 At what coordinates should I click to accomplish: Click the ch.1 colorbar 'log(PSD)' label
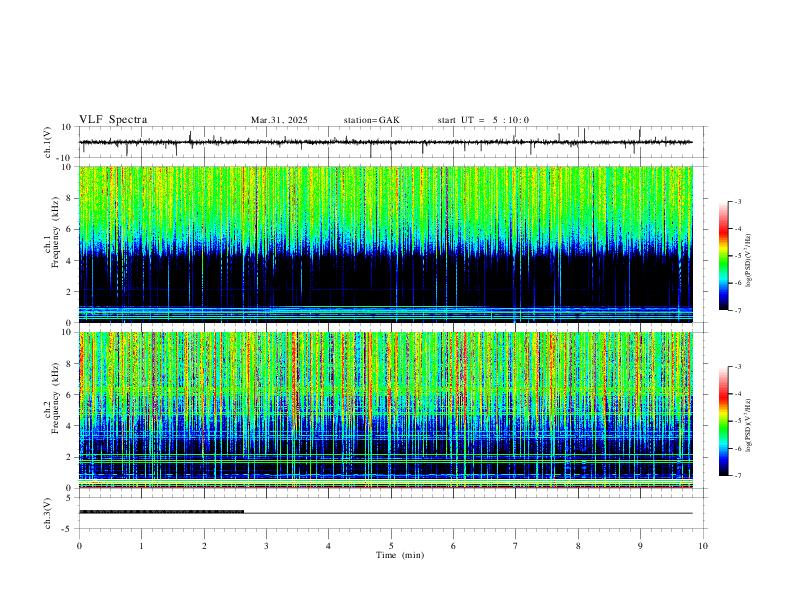point(748,260)
